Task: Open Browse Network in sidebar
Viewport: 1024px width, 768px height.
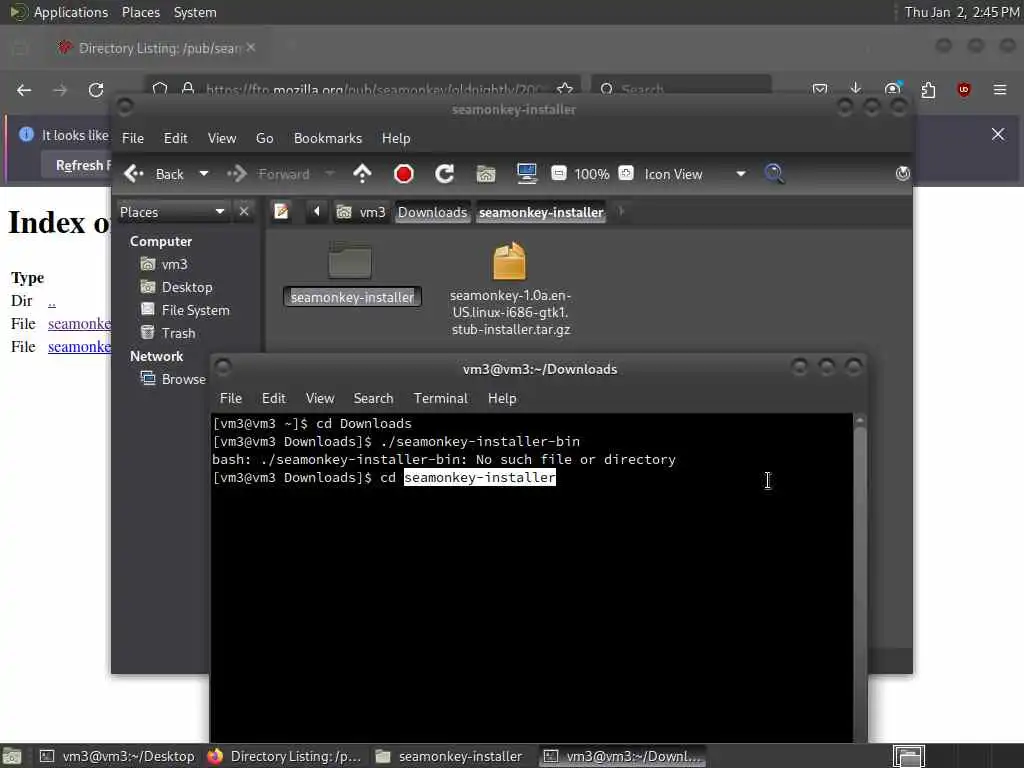Action: [x=174, y=379]
